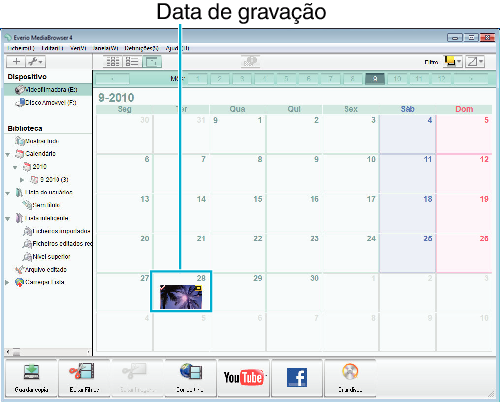Open the wrench tools dropdown
The image size is (500, 402).
35,62
